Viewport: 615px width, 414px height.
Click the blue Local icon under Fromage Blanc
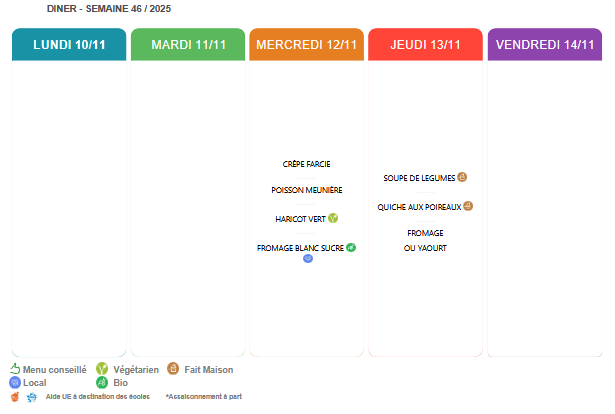pyautogui.click(x=308, y=258)
